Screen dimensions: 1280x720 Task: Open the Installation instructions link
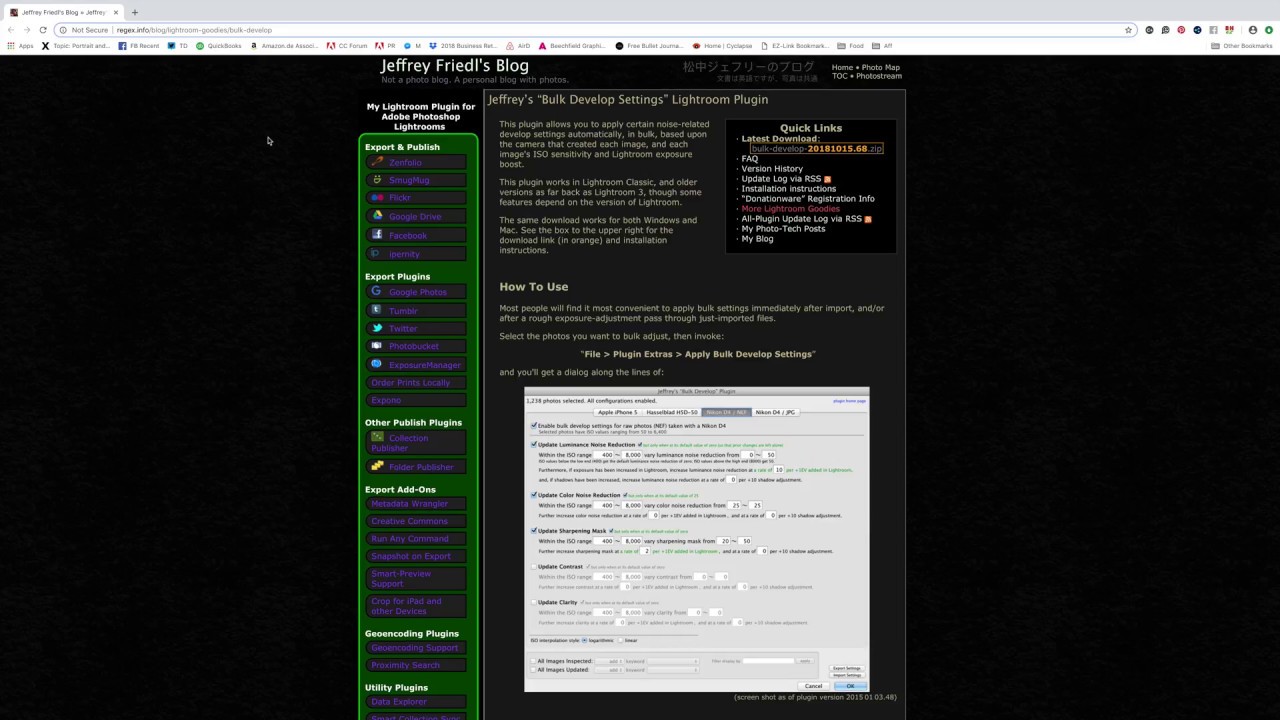[788, 188]
